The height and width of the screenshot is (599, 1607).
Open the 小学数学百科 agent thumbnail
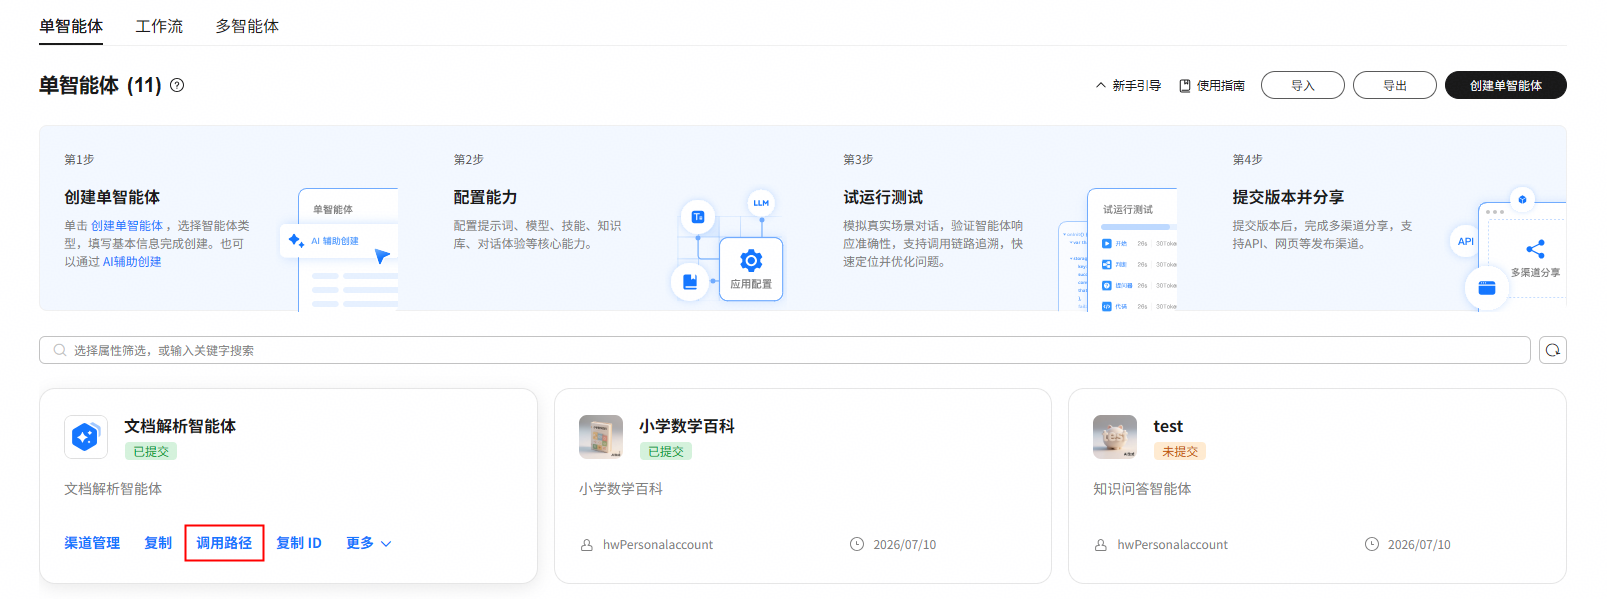(x=601, y=437)
